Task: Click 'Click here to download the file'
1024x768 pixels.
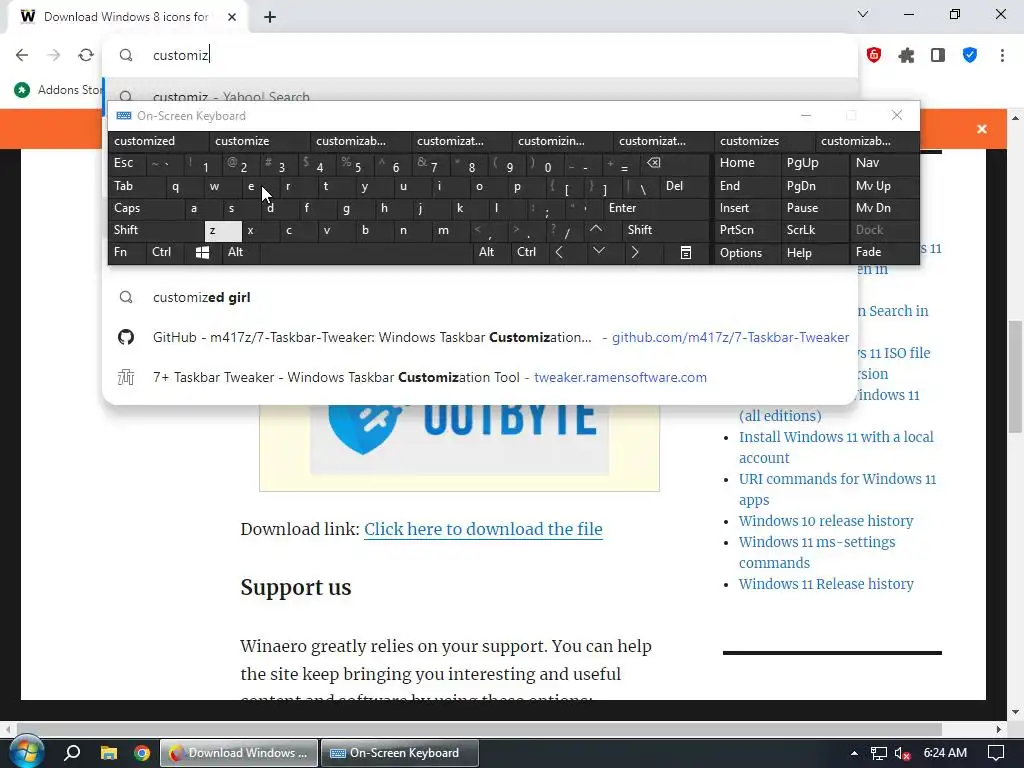Action: pos(483,529)
